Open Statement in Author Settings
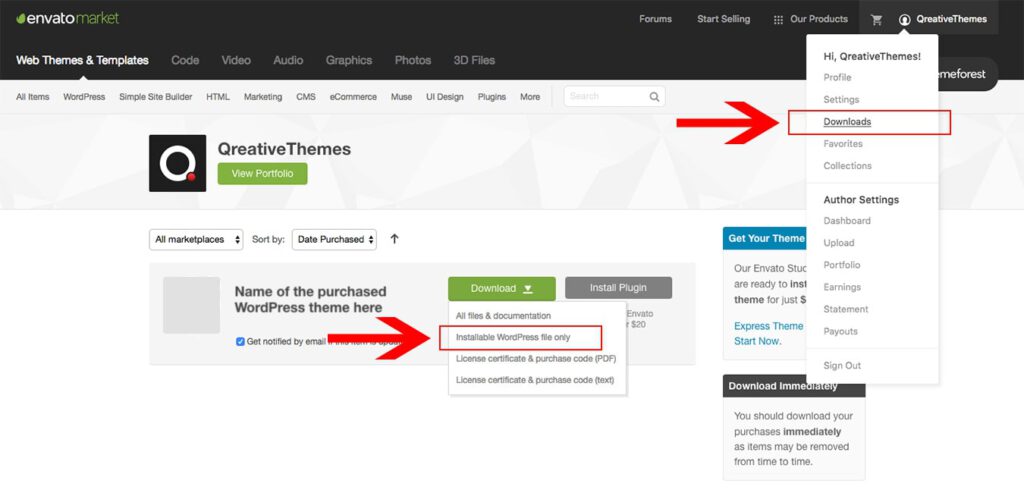 click(846, 310)
